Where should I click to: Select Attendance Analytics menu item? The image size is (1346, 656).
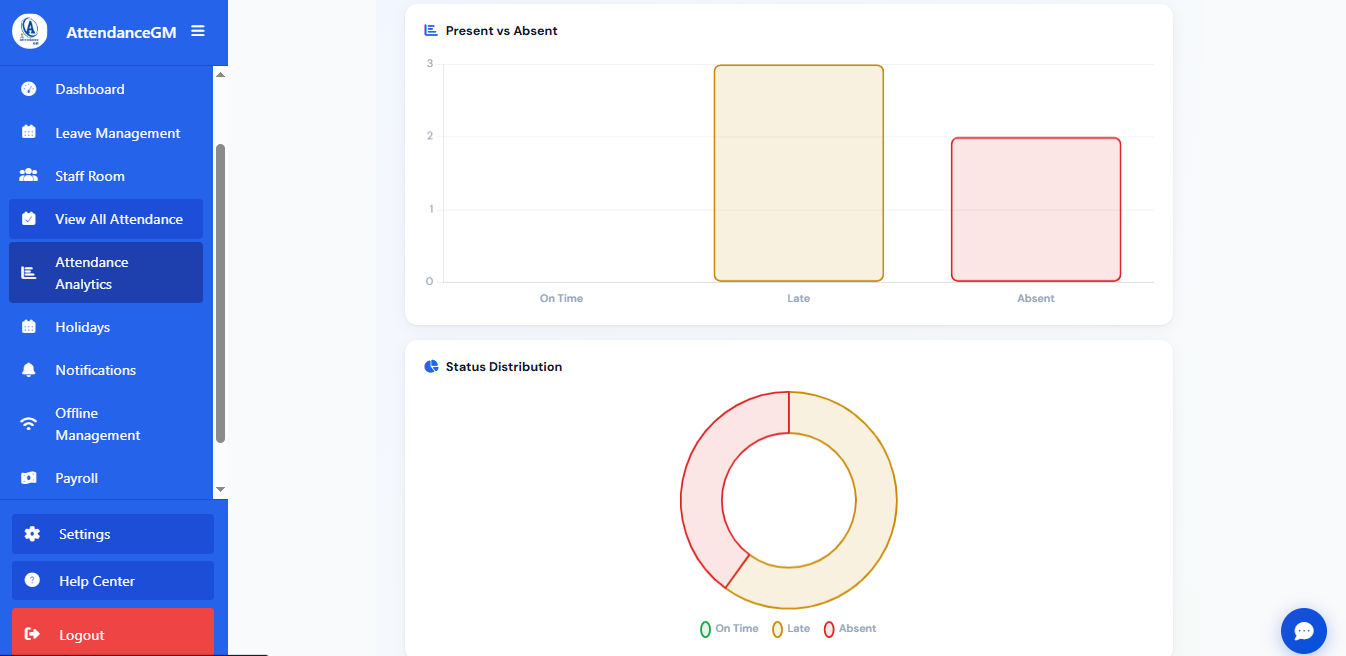(x=106, y=272)
